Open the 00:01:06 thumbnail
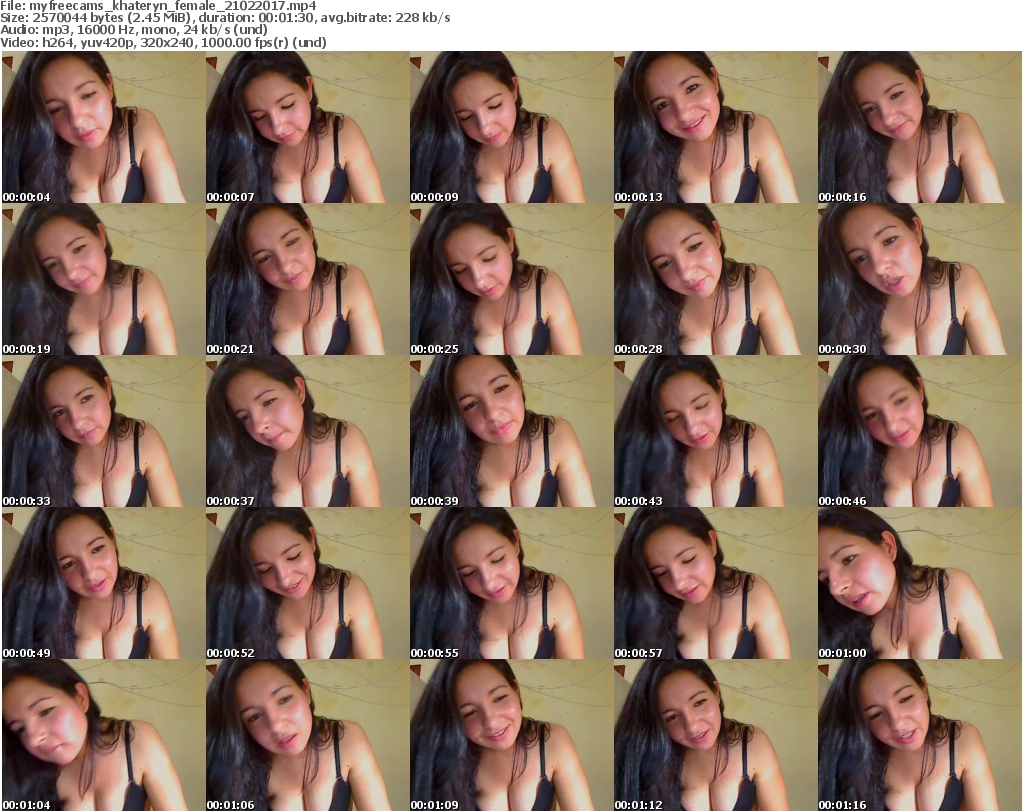Image resolution: width=1024 pixels, height=811 pixels. 308,735
